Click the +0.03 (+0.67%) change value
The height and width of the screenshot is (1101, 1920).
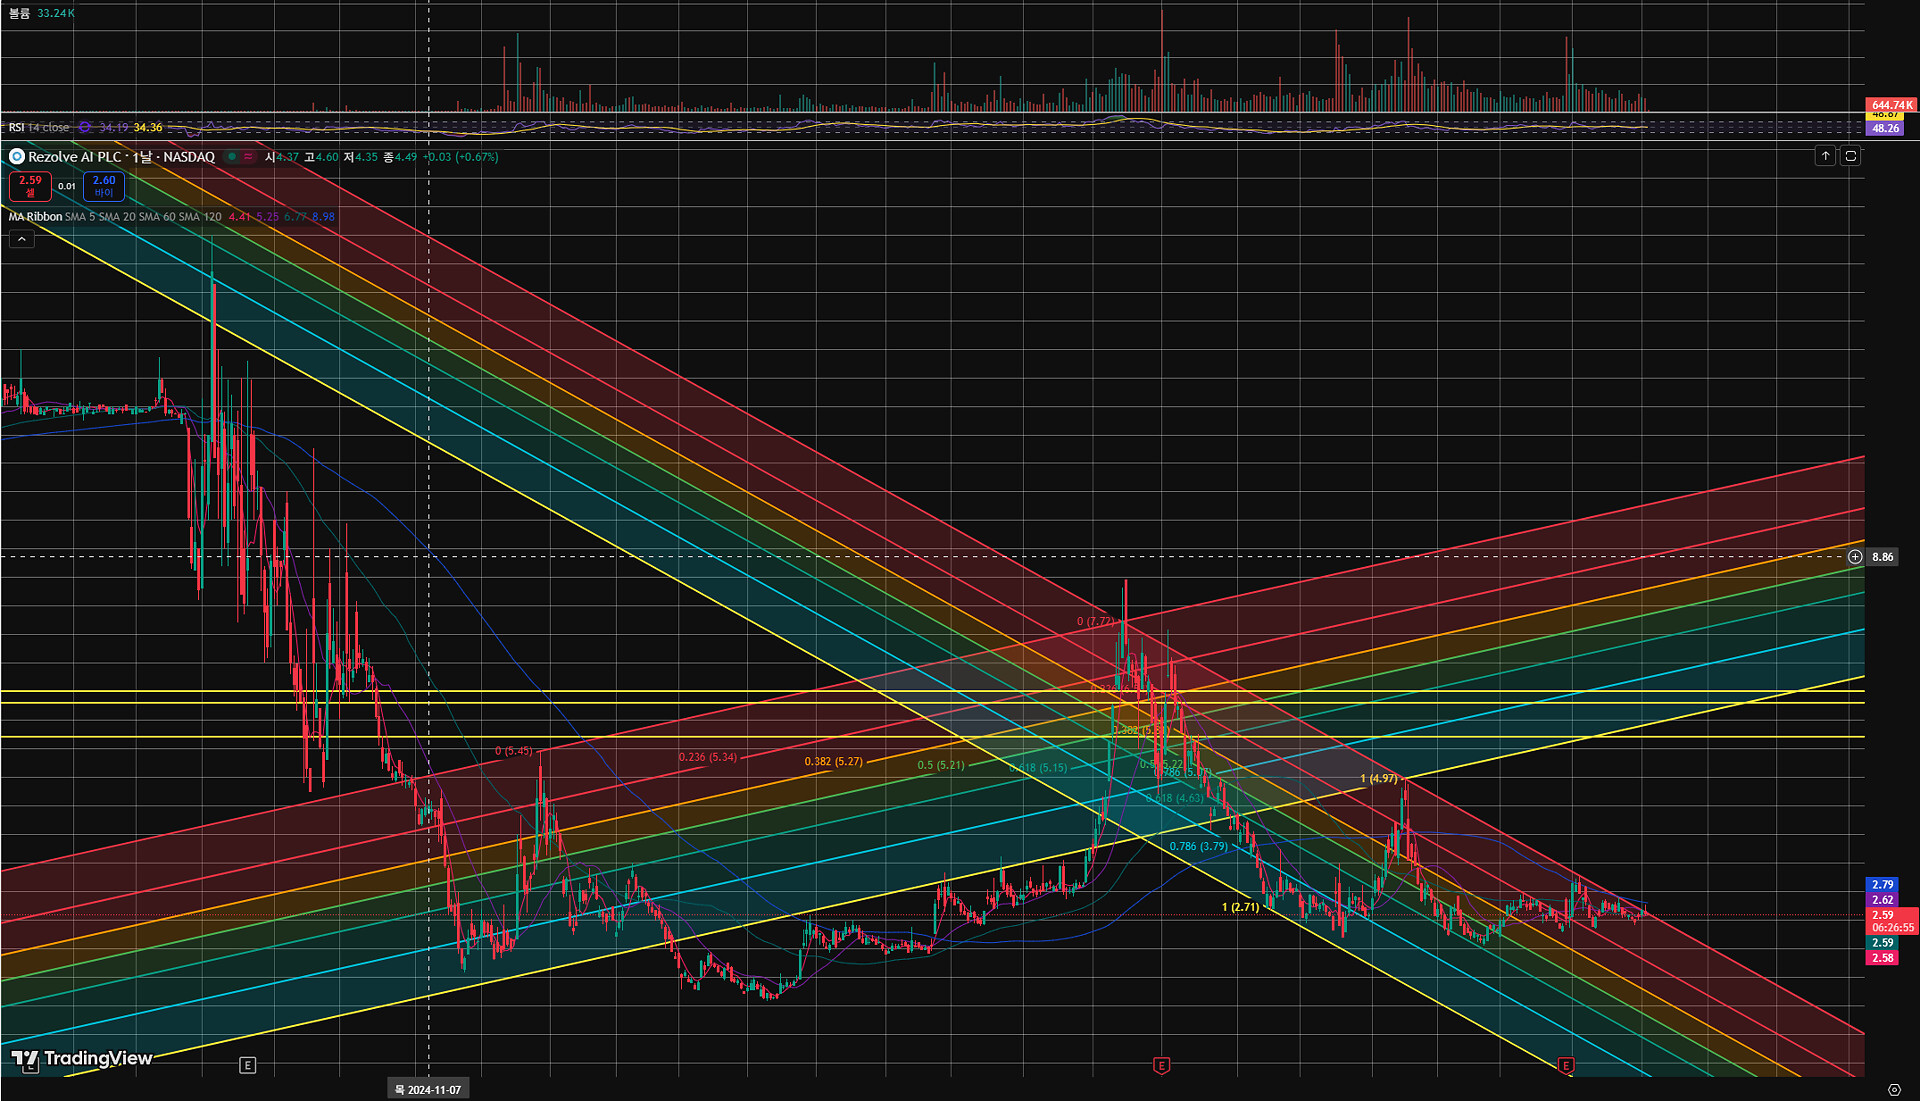tap(461, 157)
